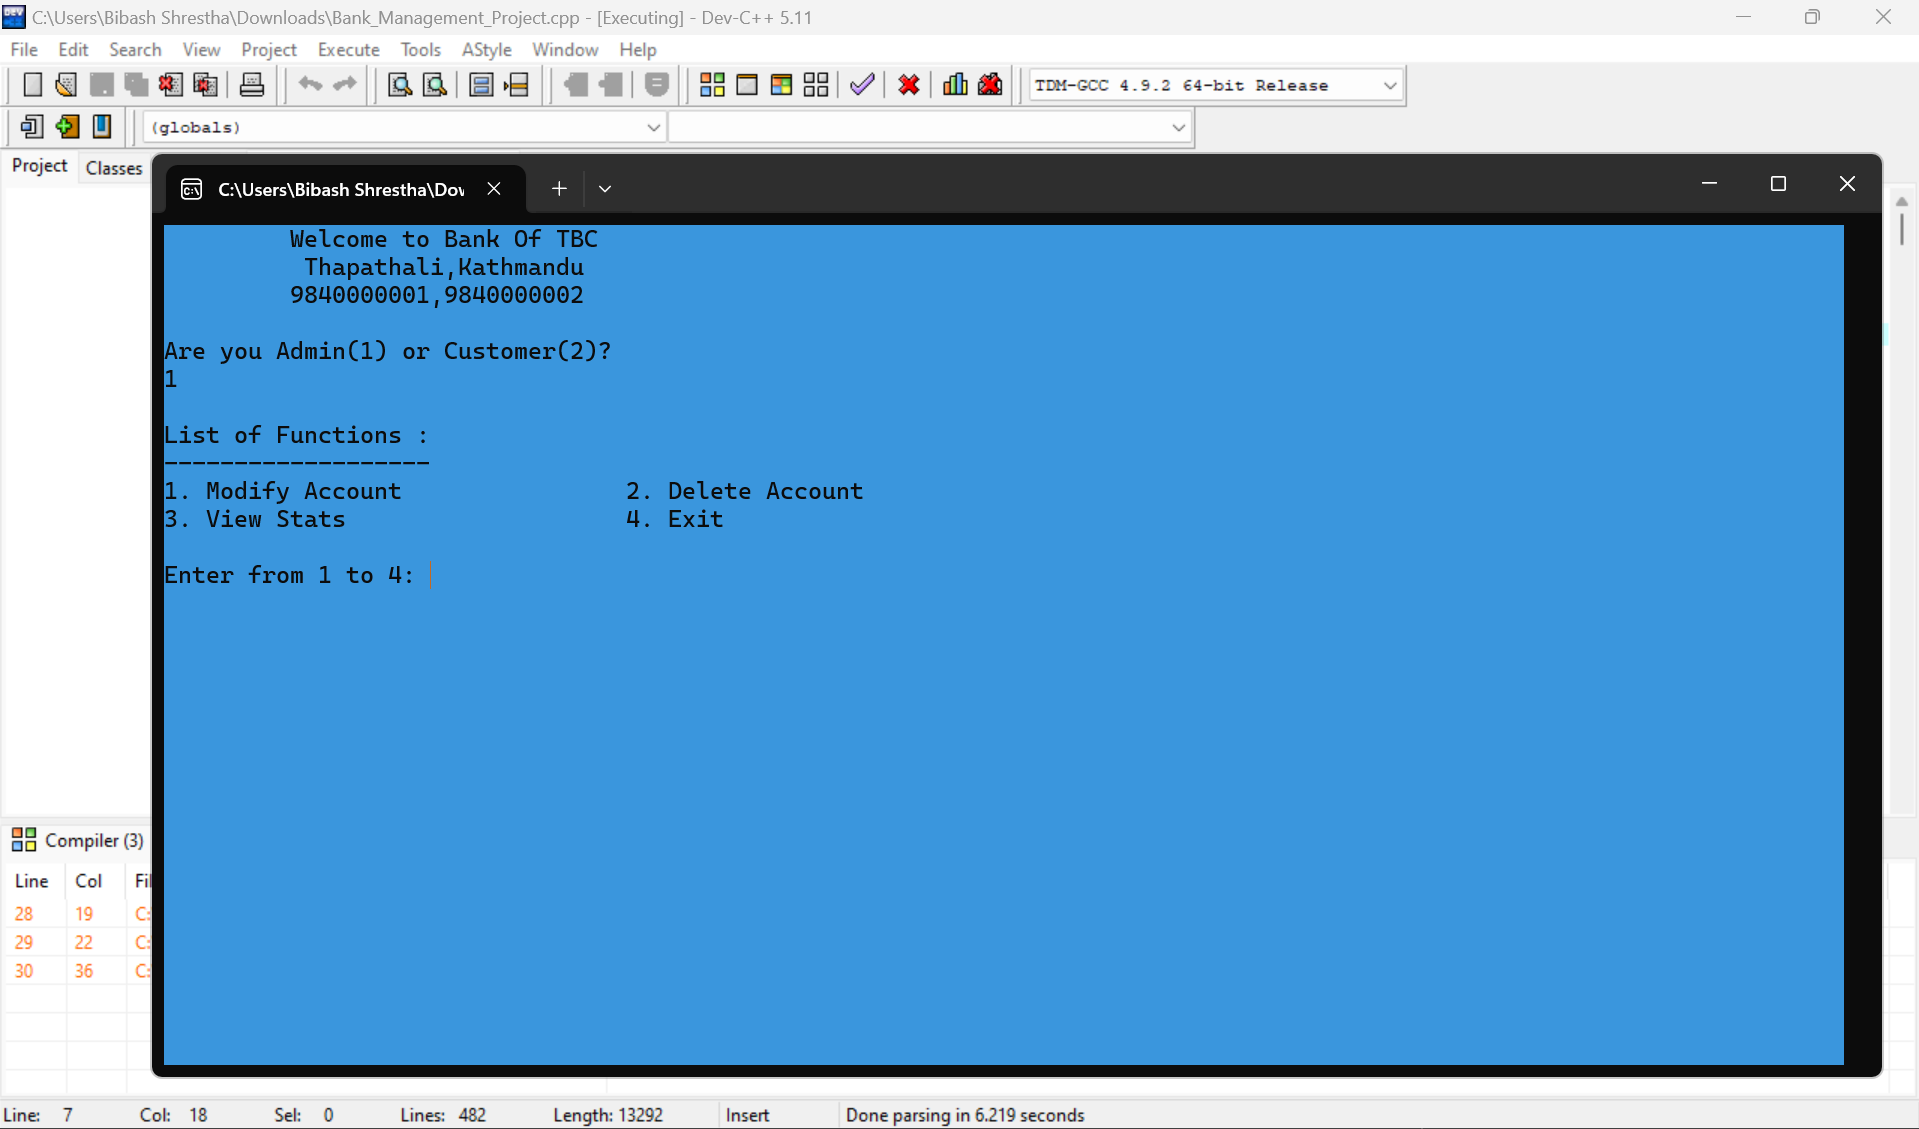Open the Tools menu
The height and width of the screenshot is (1129, 1919).
coord(421,49)
